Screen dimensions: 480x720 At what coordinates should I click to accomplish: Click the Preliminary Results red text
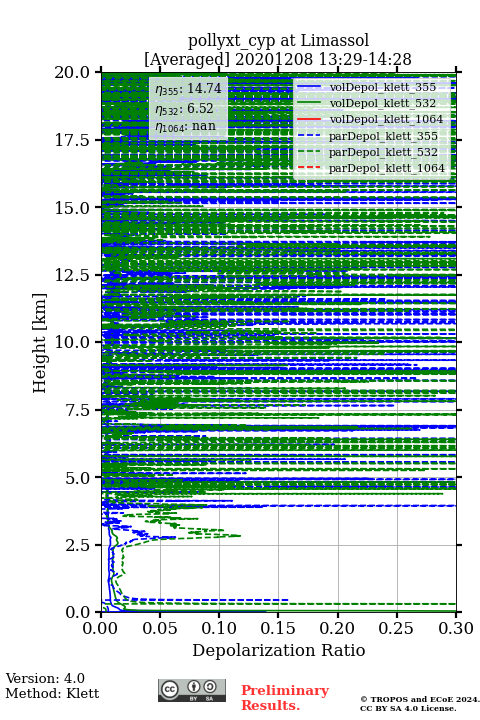[x=285, y=697]
